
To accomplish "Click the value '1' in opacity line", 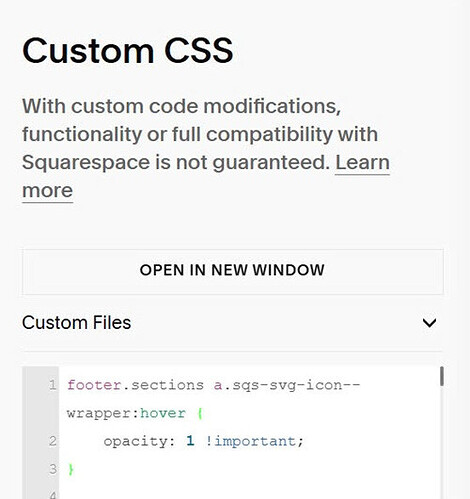I will [190, 441].
